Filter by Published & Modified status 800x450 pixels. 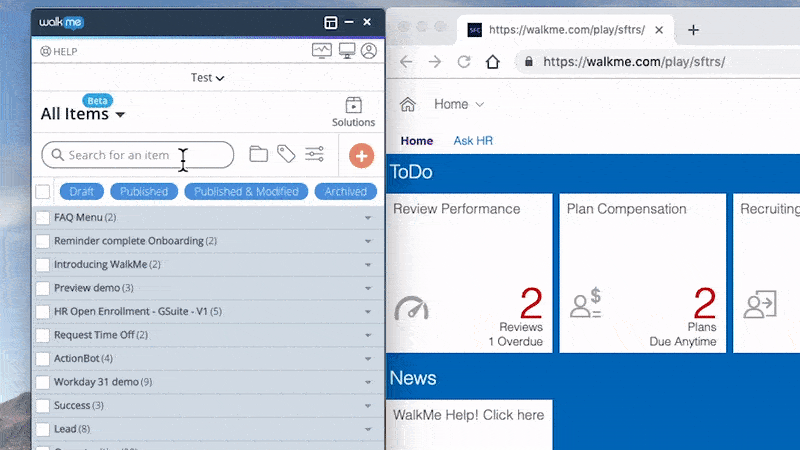click(x=246, y=192)
